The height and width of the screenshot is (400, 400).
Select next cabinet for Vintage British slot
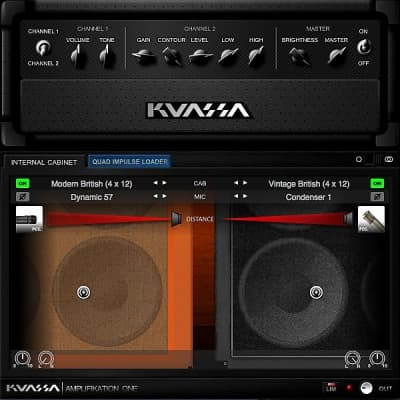tap(245, 183)
